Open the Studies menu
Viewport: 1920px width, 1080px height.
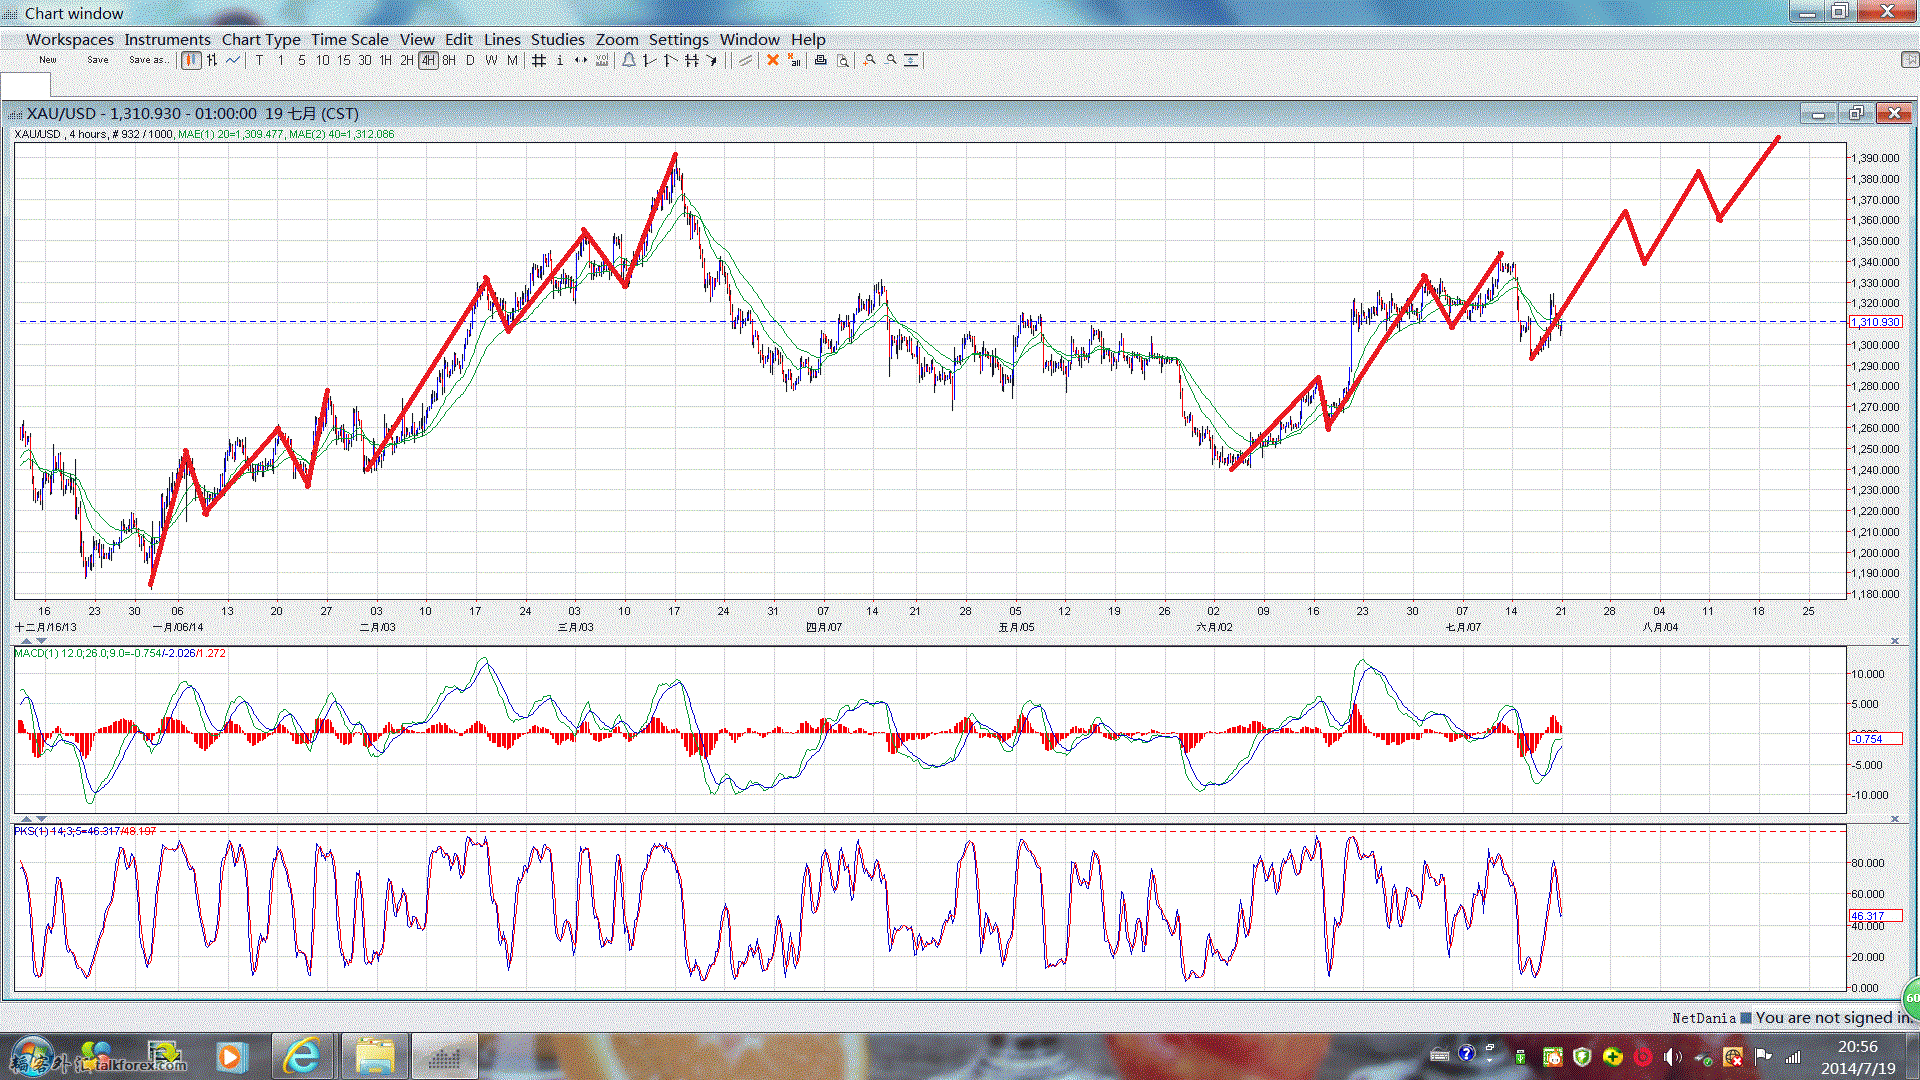click(x=557, y=39)
